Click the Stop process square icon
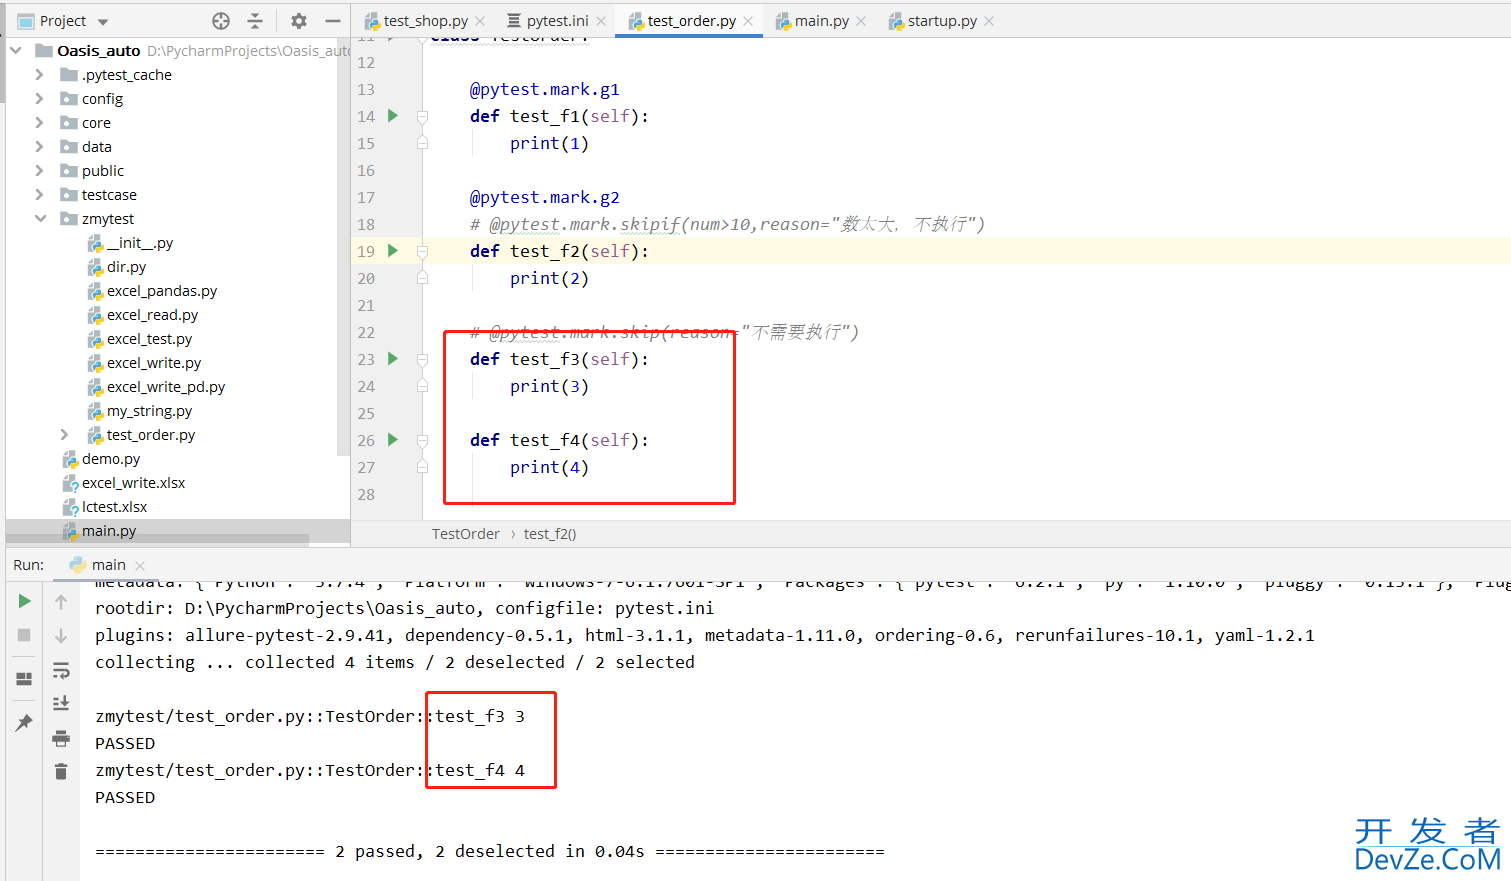Viewport: 1511px width, 881px height. (x=25, y=635)
